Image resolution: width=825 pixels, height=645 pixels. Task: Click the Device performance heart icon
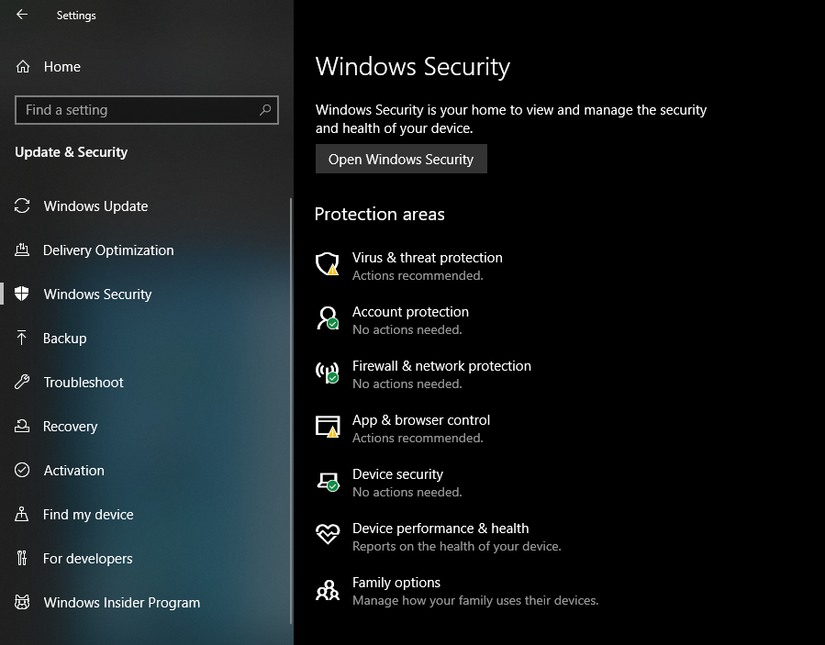[x=327, y=534]
